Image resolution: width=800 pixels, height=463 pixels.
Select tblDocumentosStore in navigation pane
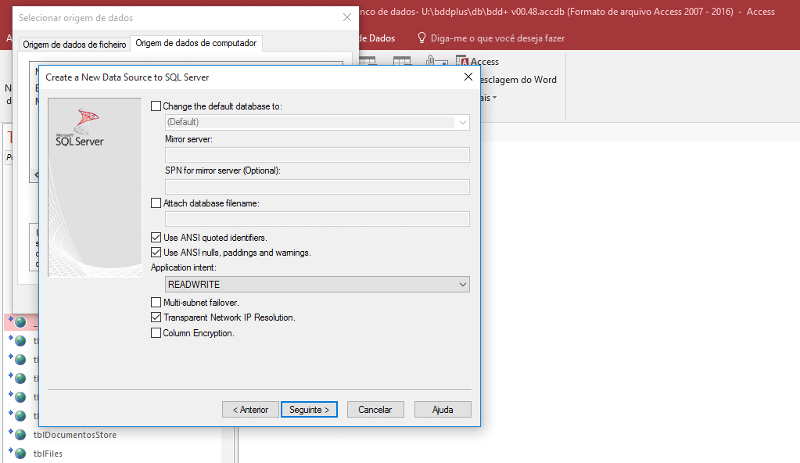[75, 435]
